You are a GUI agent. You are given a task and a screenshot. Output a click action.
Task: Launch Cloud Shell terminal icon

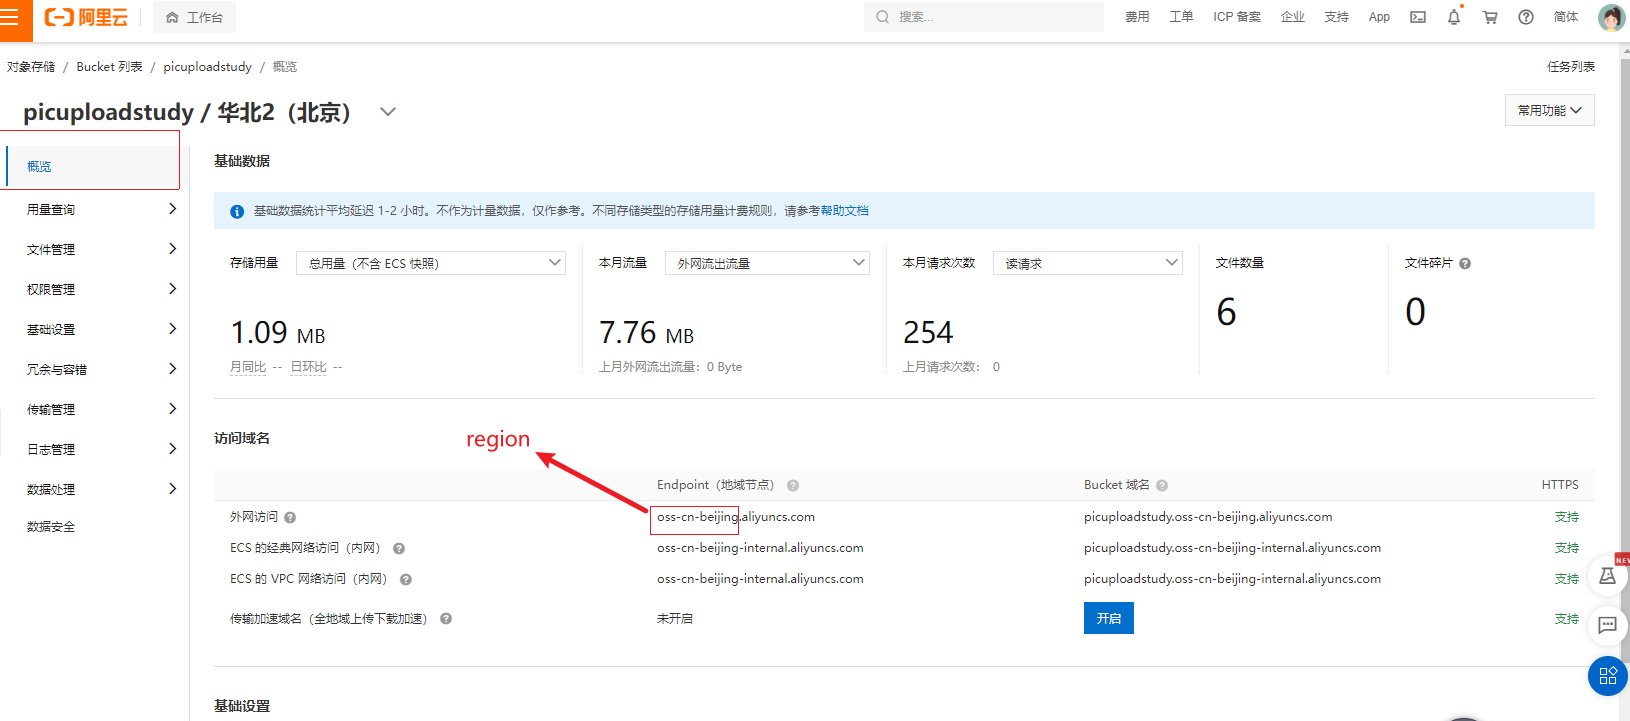1418,17
